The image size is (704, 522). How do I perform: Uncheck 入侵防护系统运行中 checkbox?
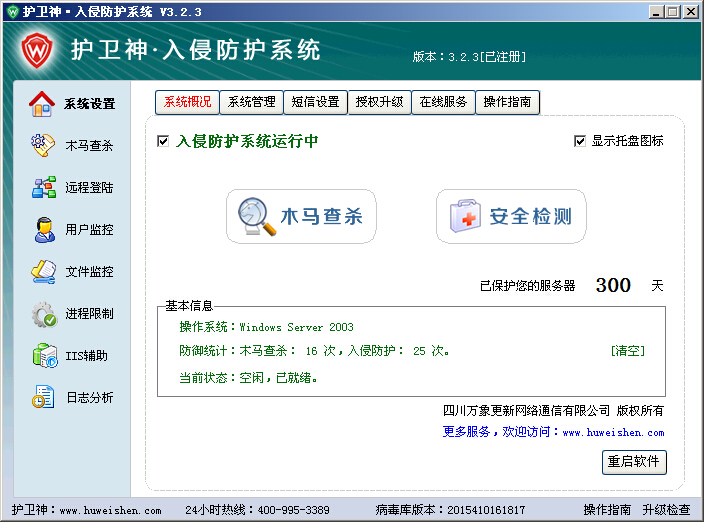click(163, 141)
